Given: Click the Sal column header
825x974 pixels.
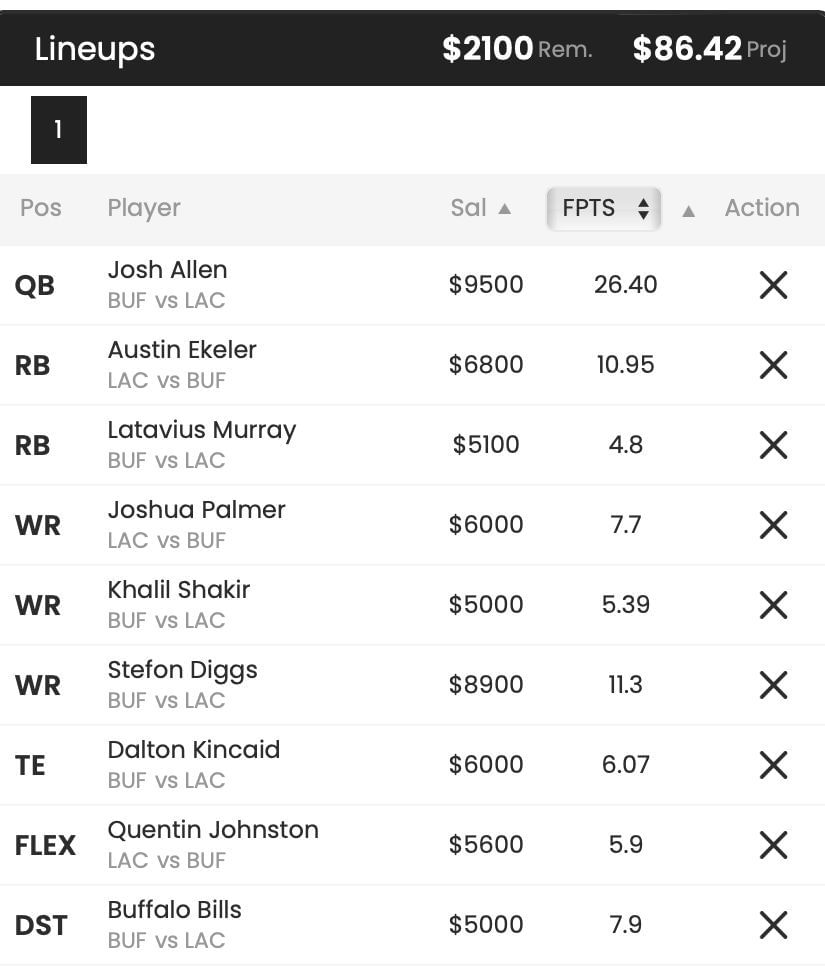Looking at the screenshot, I should point(468,208).
